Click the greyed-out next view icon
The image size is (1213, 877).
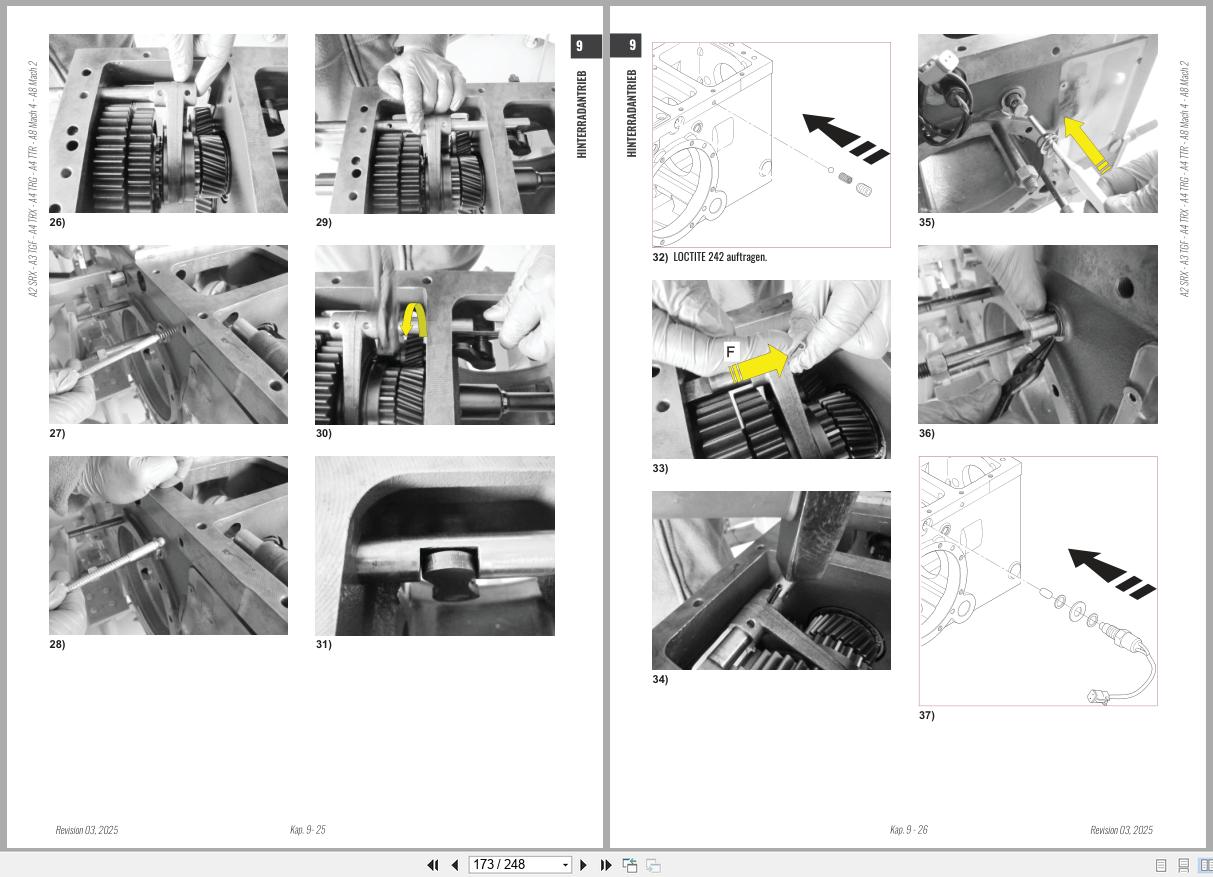pos(653,865)
